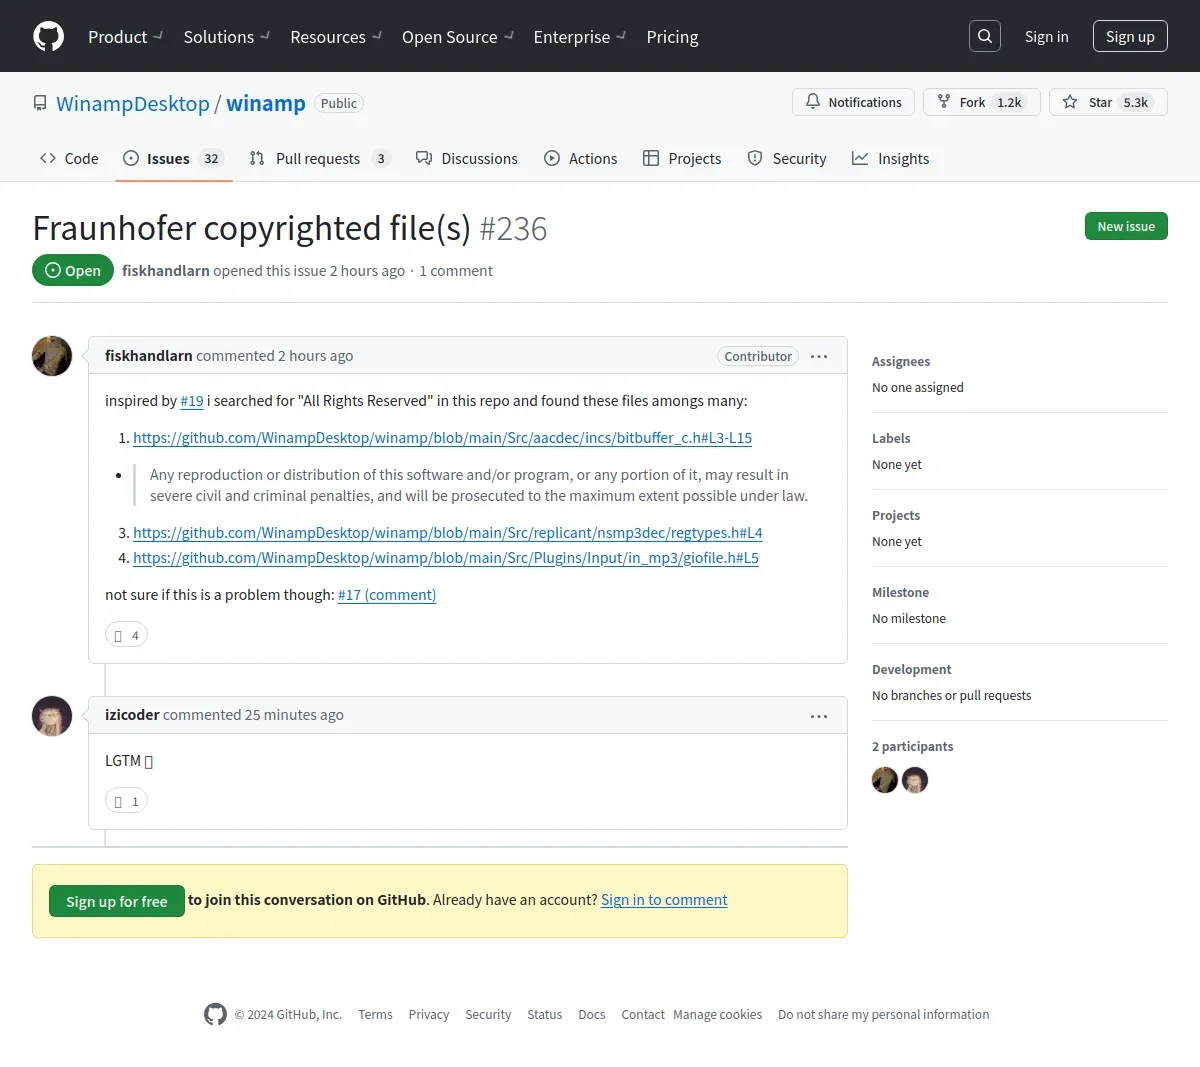
Task: Open the footer Terms link
Action: (x=375, y=1014)
